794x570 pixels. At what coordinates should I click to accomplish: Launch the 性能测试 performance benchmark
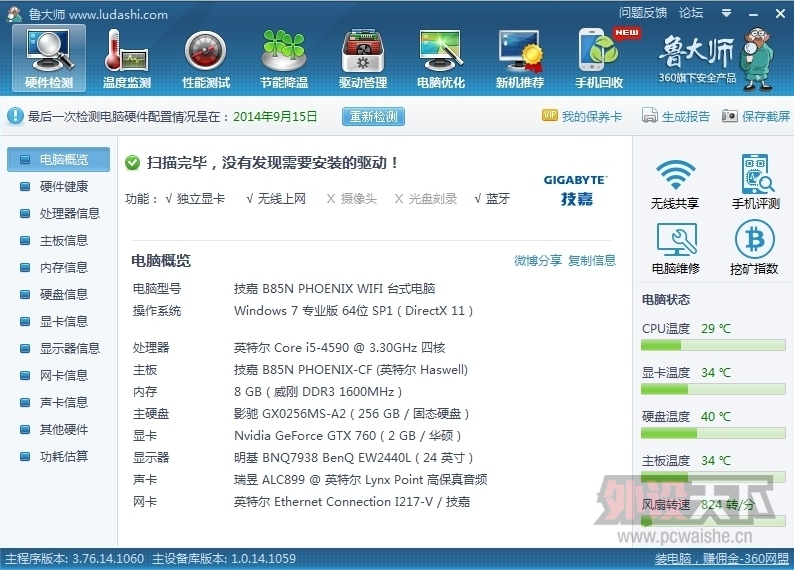pos(206,58)
